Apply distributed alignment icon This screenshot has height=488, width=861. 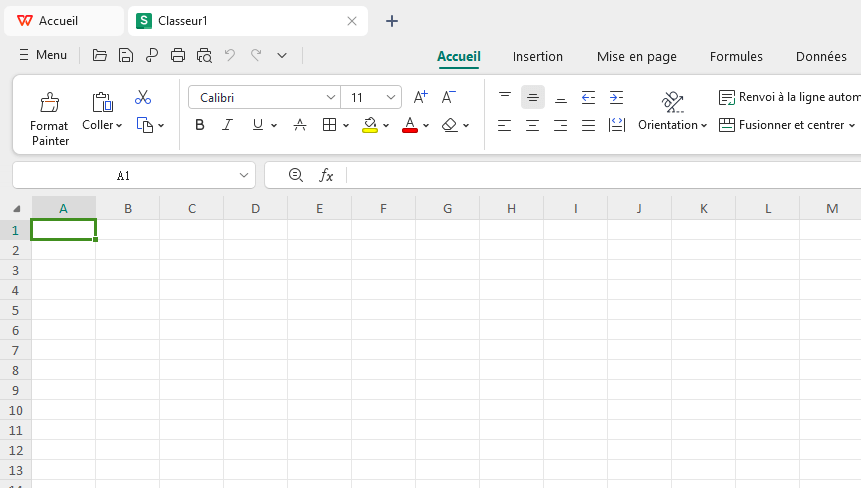pos(617,125)
